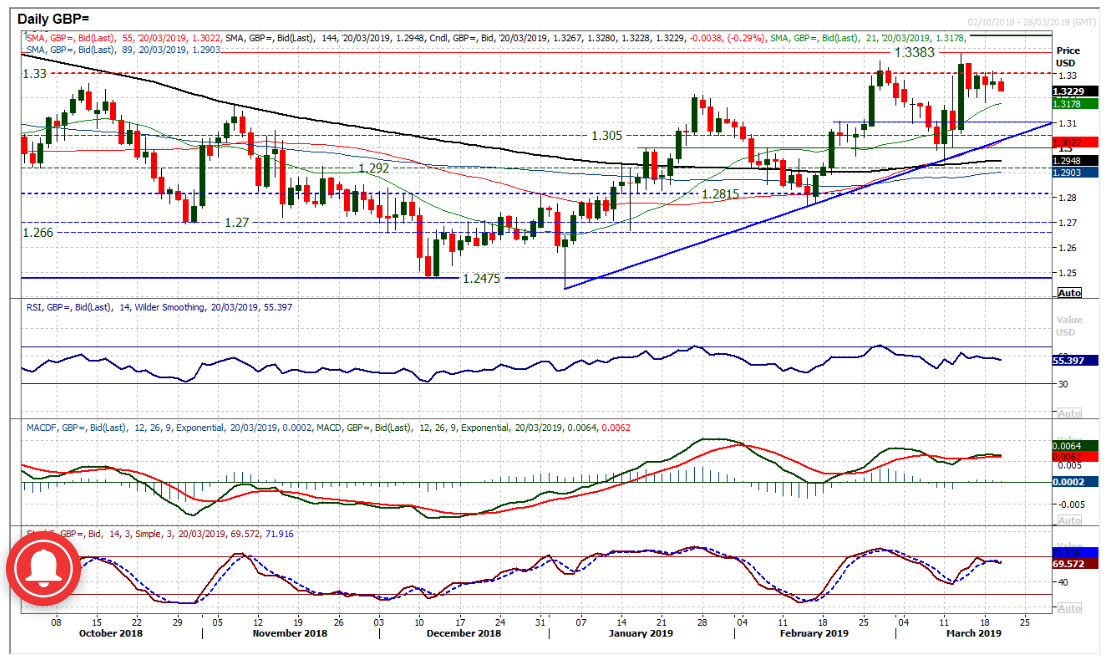Toggle Auto scaling on the MACD panel

(x=1068, y=520)
